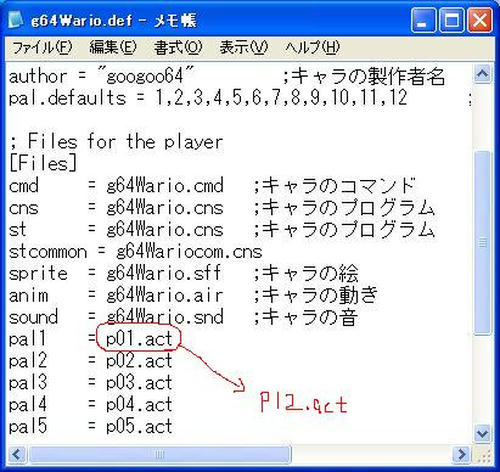Click the "p02.act" text
This screenshot has width=500, height=472.
point(139,361)
